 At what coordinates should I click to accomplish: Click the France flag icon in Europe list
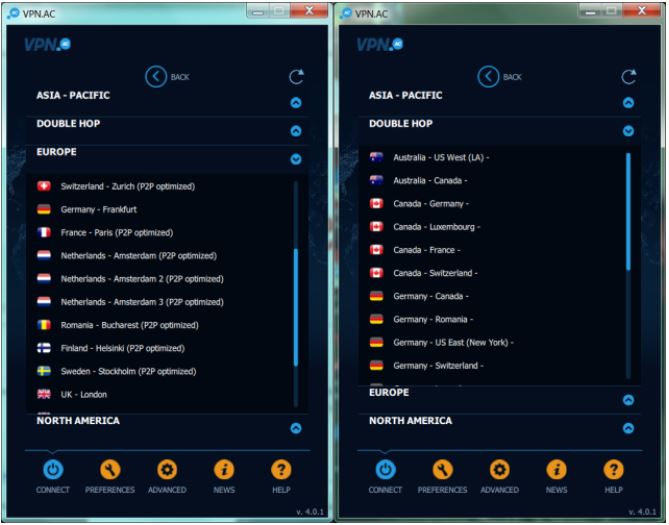point(44,232)
